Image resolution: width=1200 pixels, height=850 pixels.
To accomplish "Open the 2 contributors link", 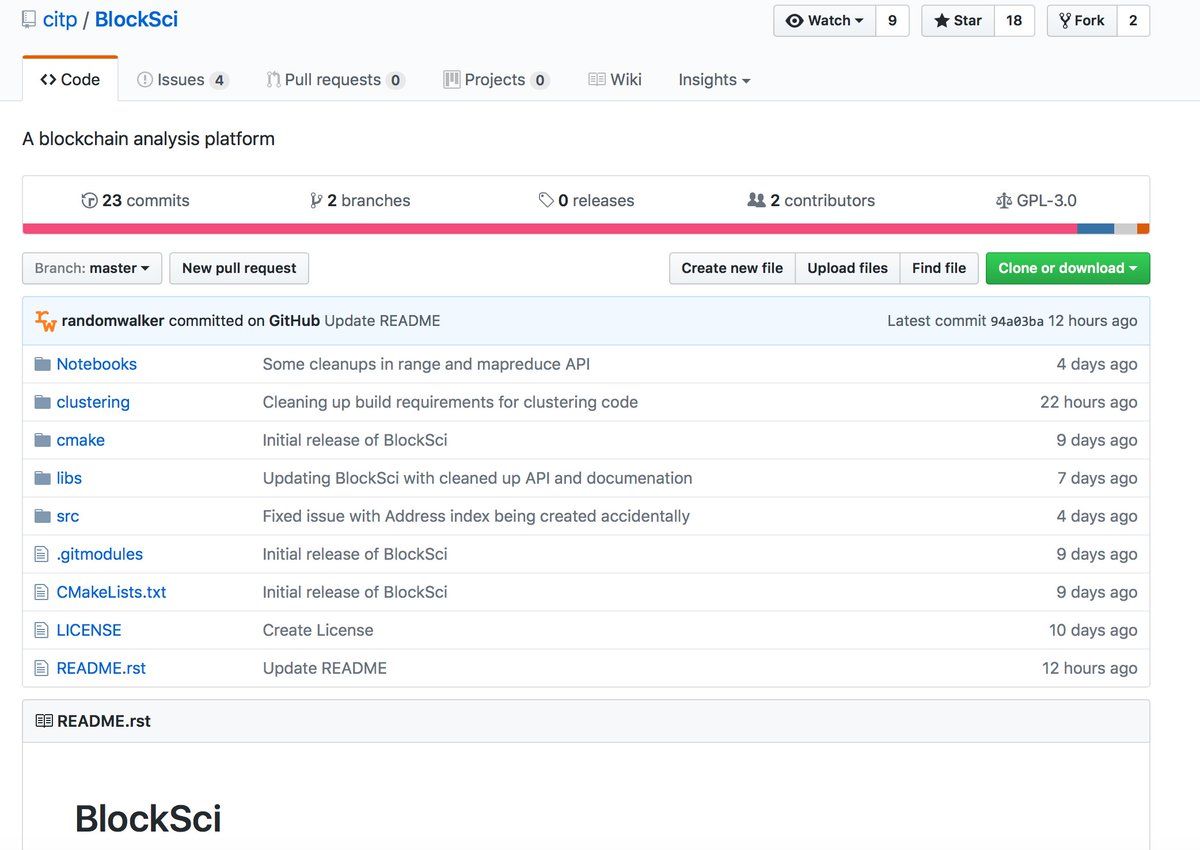I will [x=811, y=200].
